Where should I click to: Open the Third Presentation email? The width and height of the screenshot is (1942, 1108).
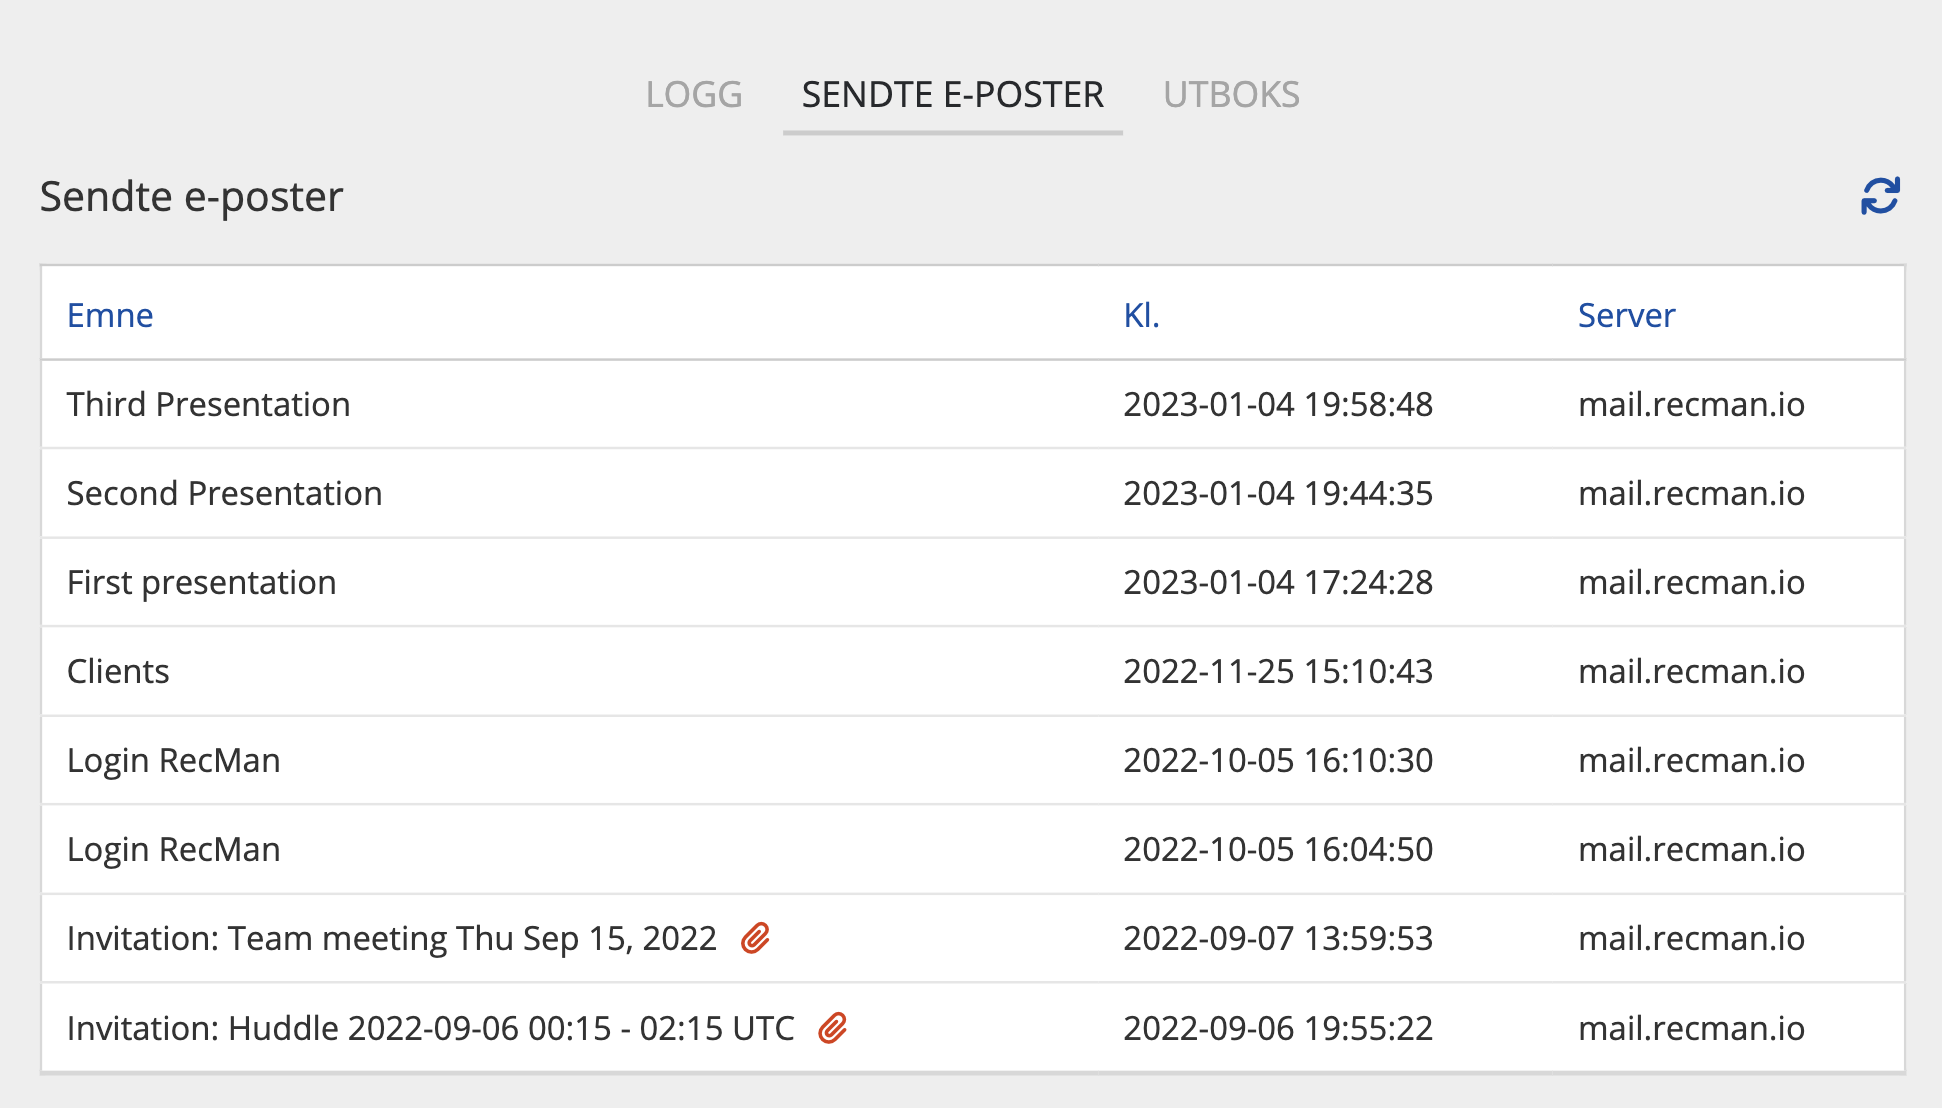pos(208,404)
